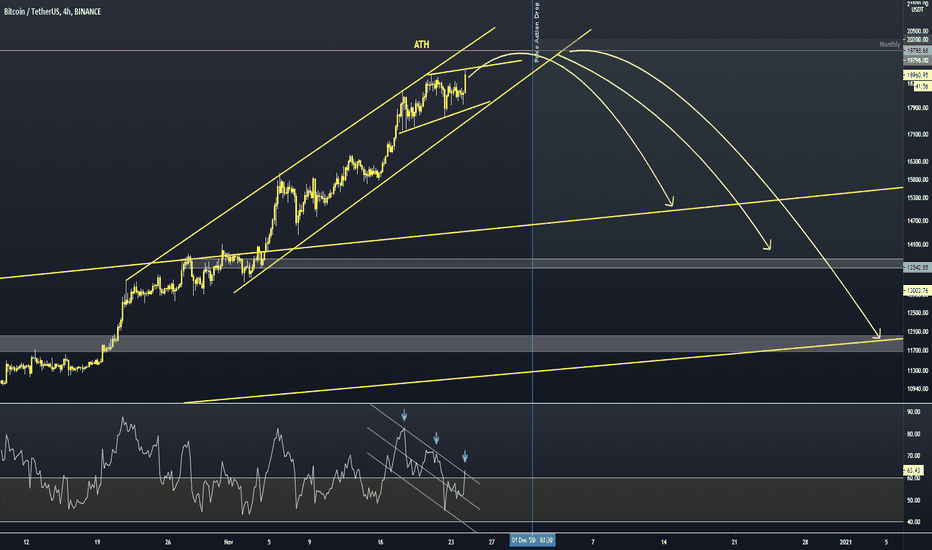Click the 40.00 RSI axis tick

pos(914,523)
